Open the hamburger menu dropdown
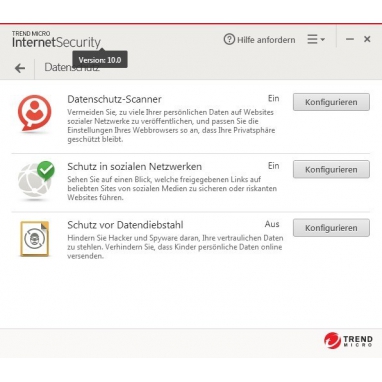 316,39
